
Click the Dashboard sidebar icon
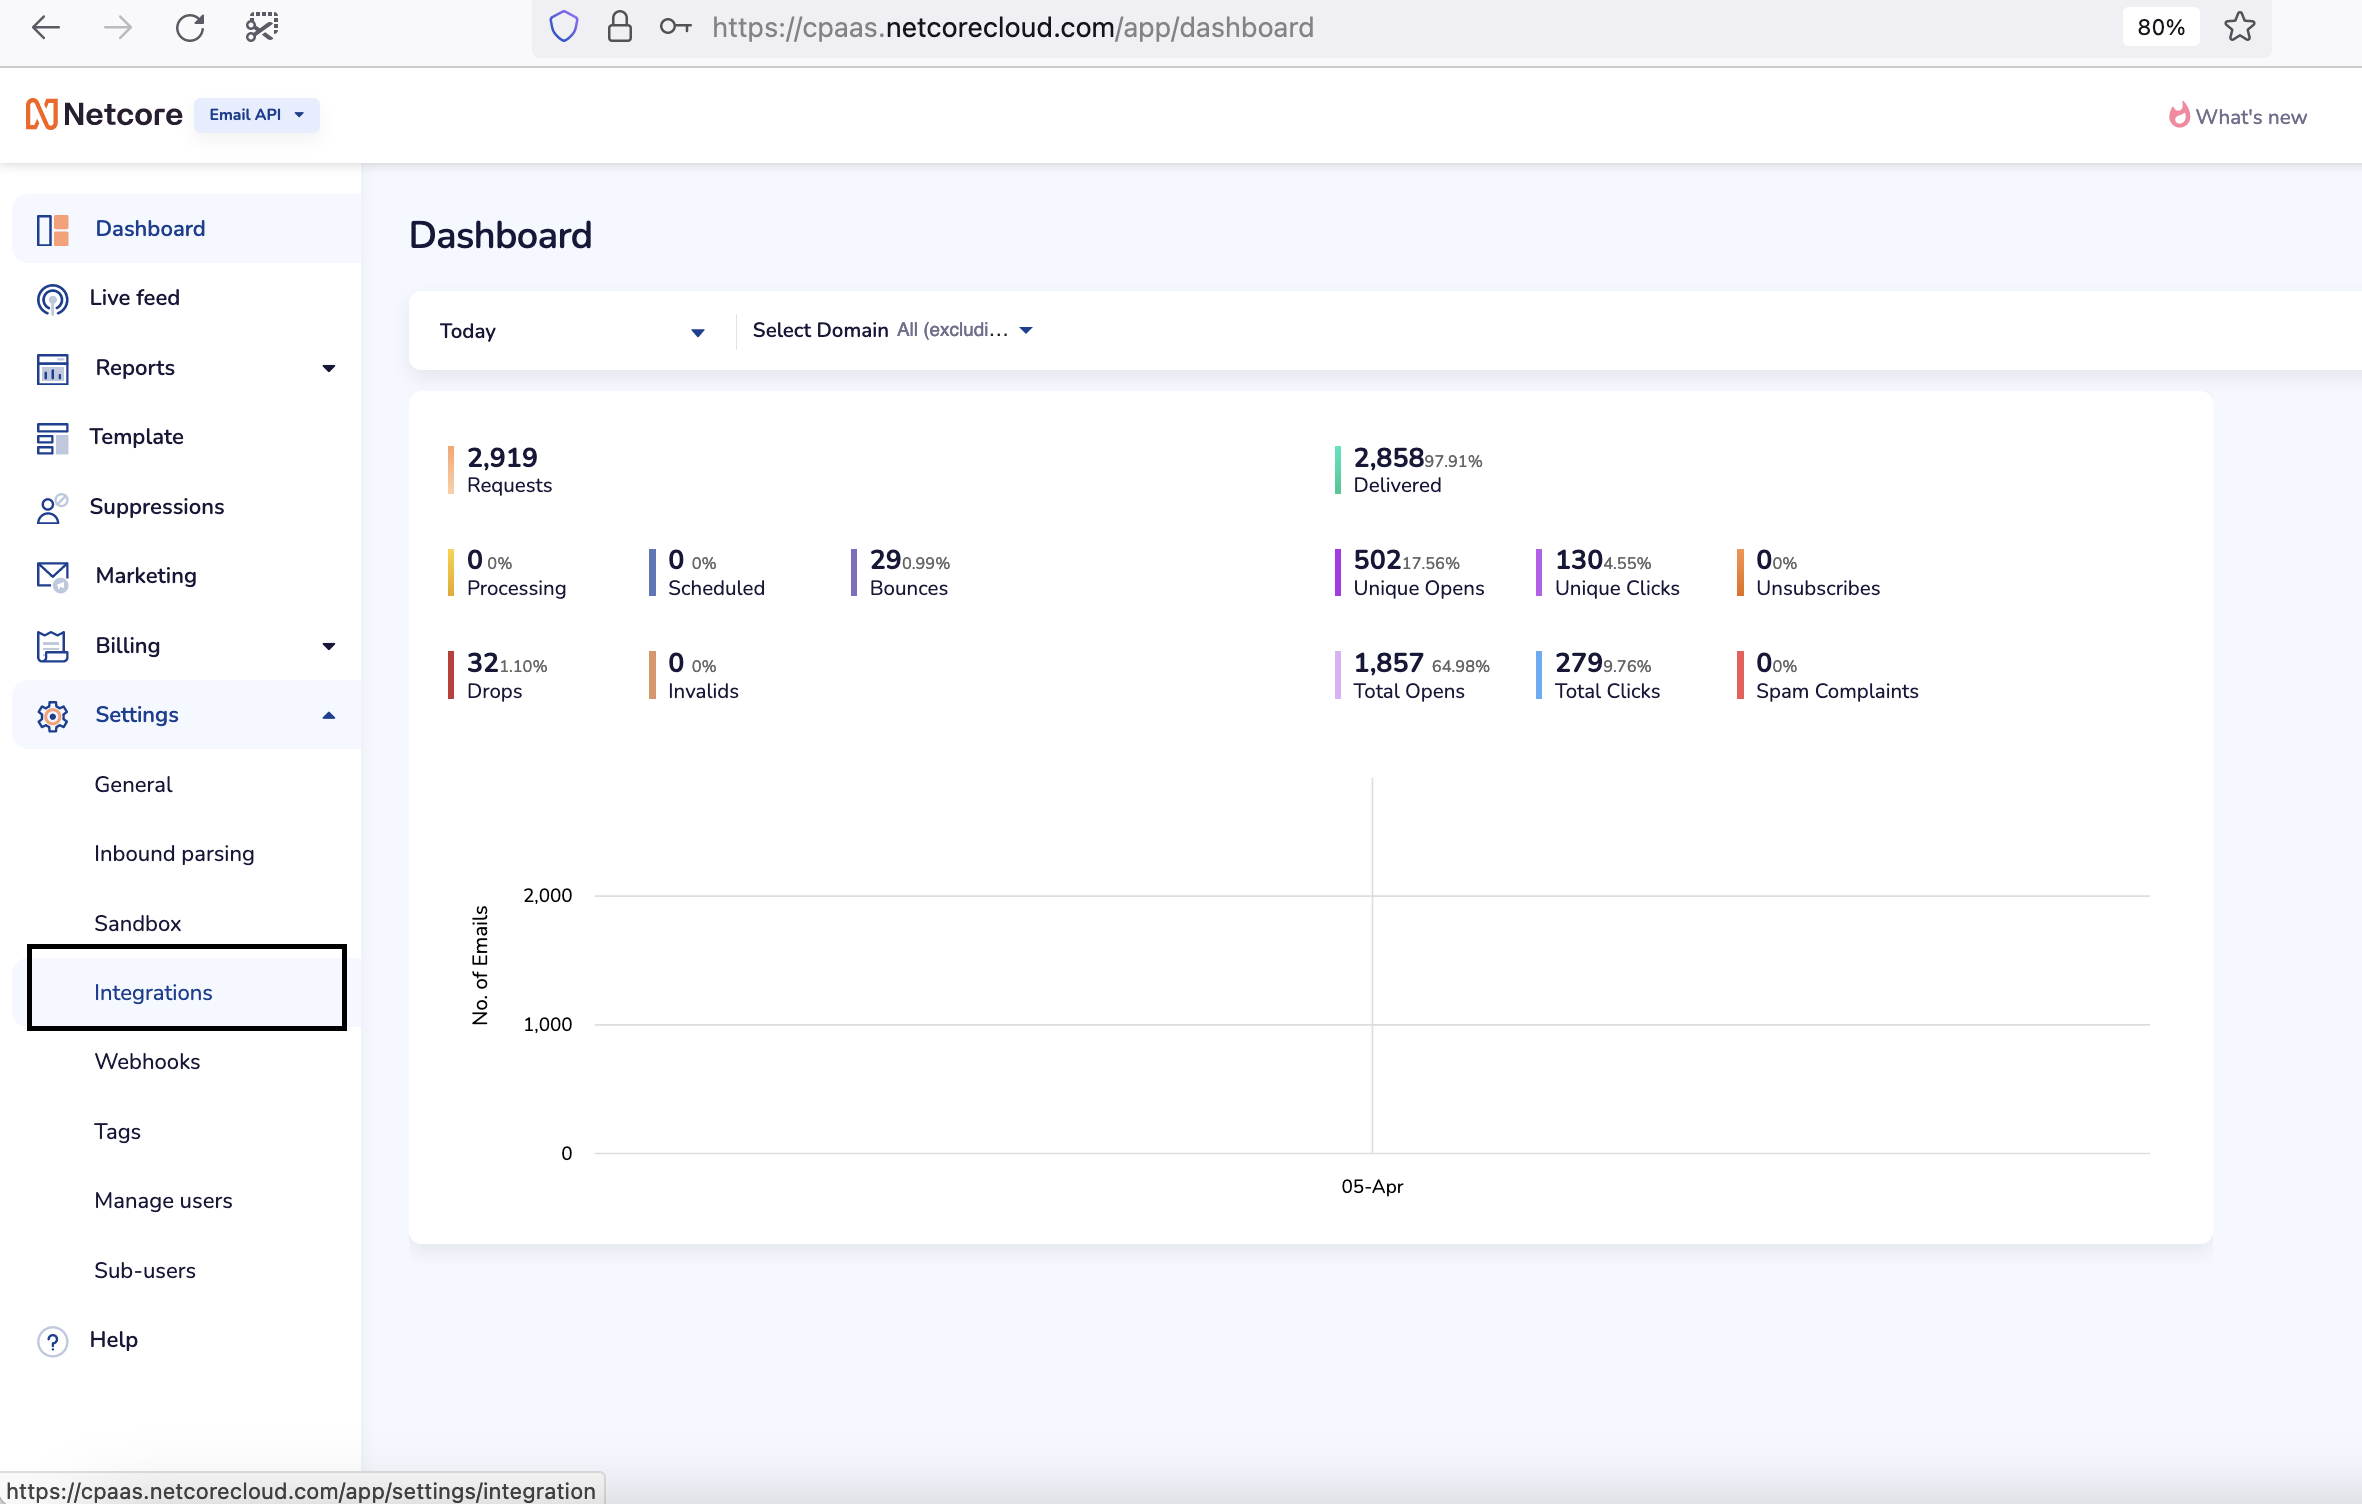52,229
